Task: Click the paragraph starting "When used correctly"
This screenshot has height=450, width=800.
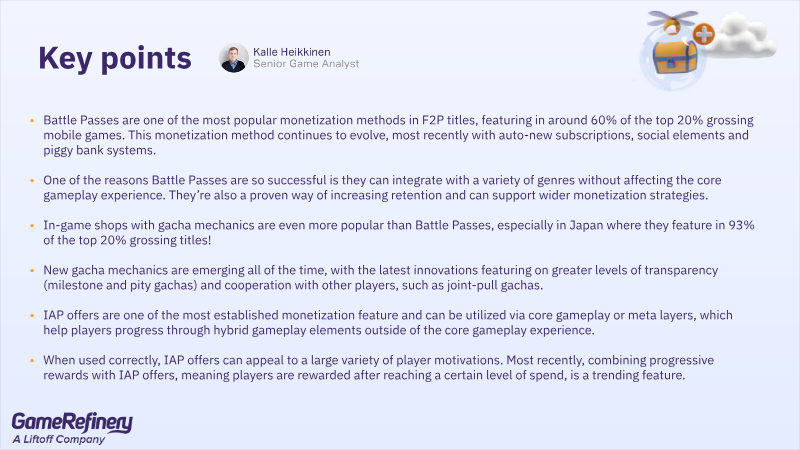Action: coord(400,366)
